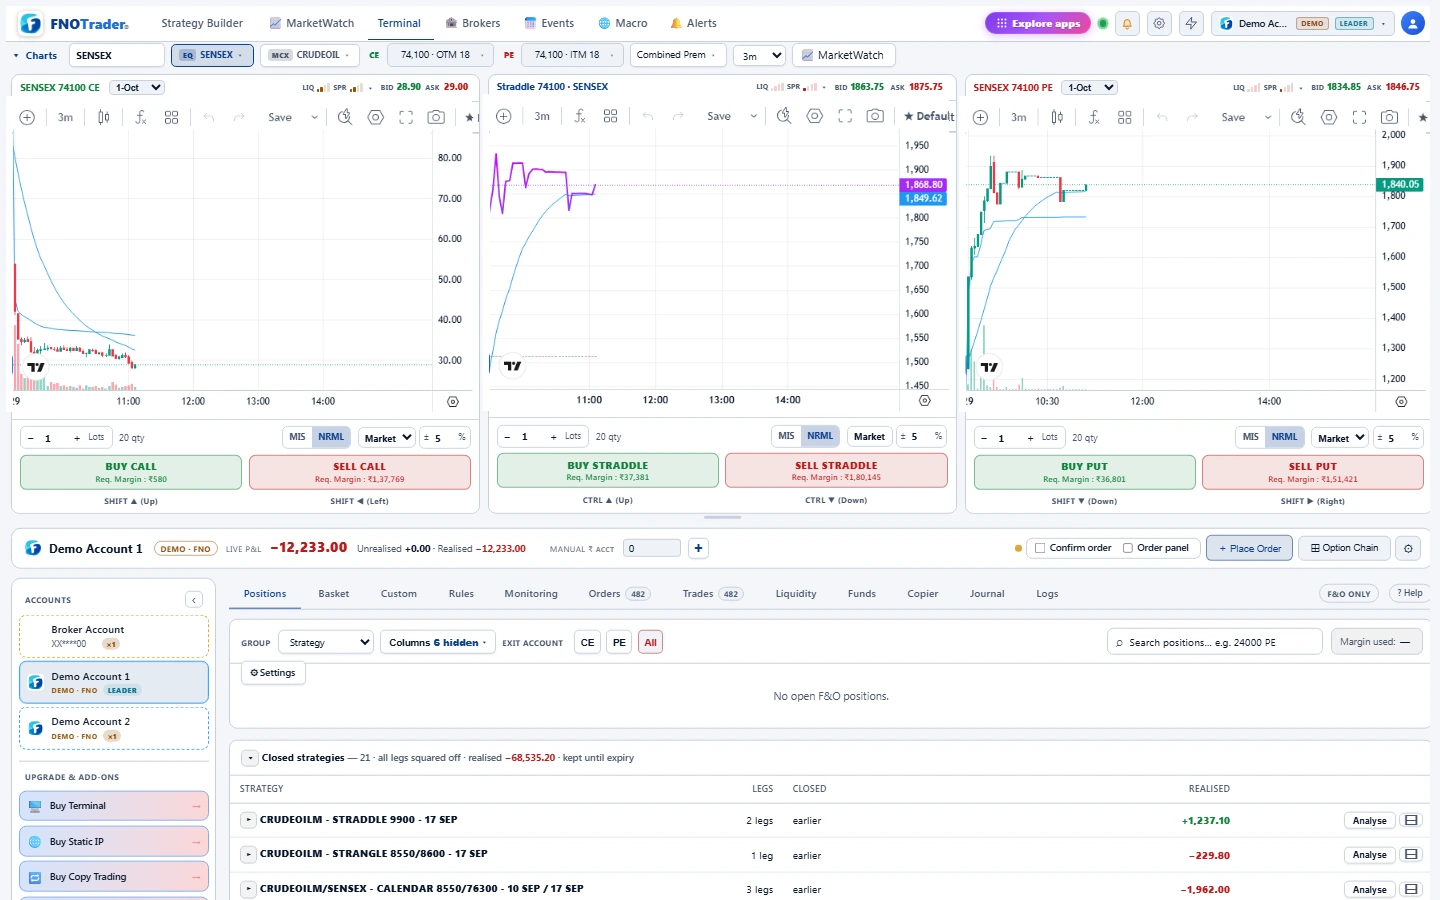Switch to the Trades tab
Viewport: 1440px width, 900px height.
coord(712,594)
